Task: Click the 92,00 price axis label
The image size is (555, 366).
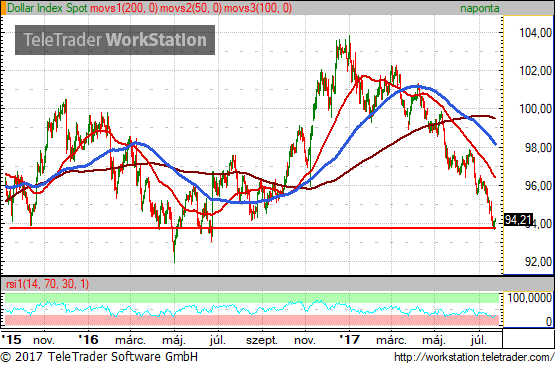Action: [538, 262]
